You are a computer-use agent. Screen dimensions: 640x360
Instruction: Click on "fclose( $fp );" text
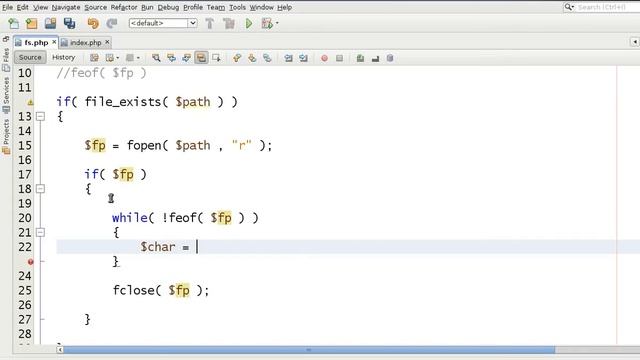(161, 290)
